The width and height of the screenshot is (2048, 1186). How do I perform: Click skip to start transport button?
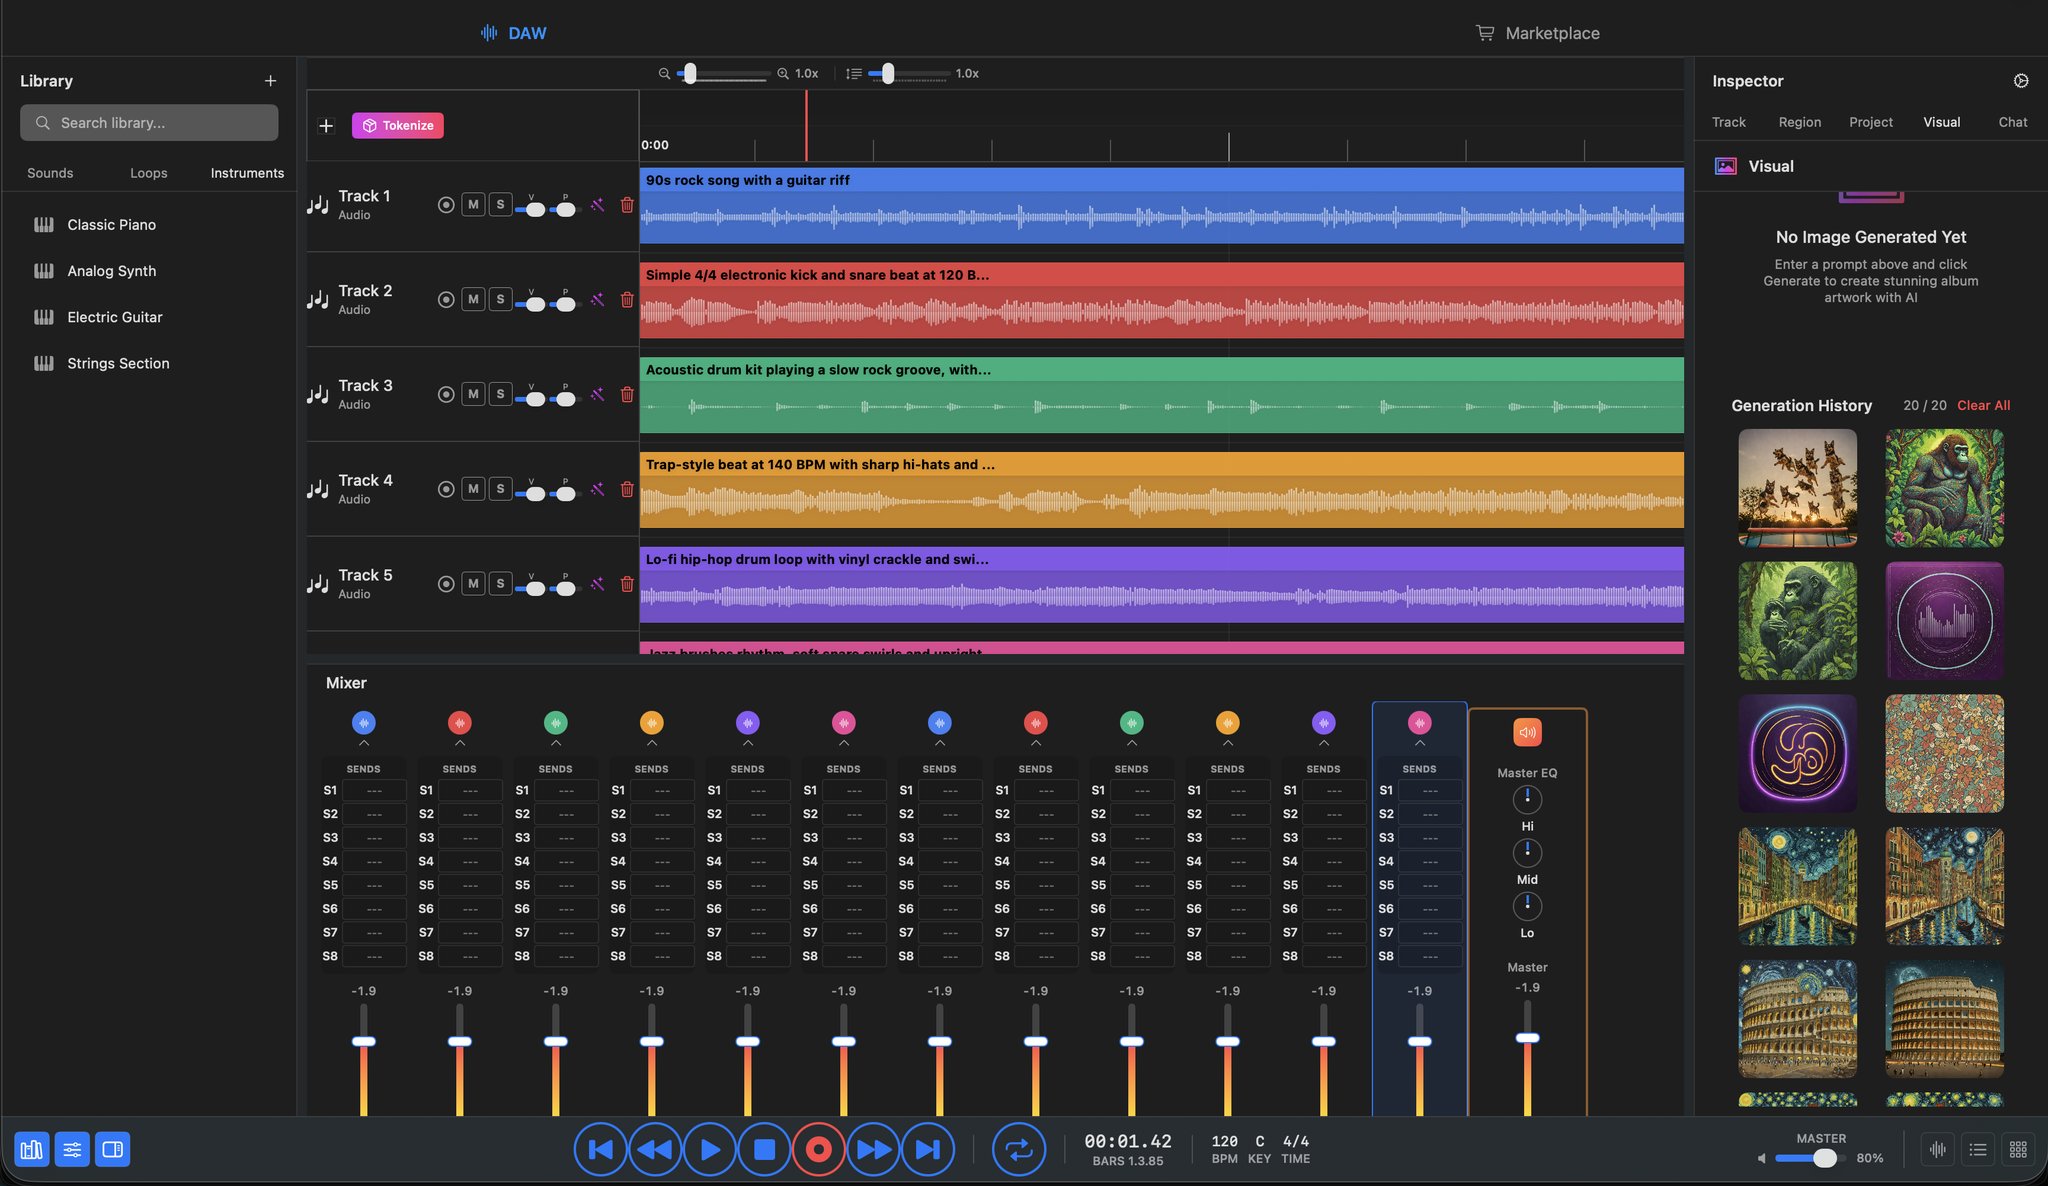pos(600,1150)
